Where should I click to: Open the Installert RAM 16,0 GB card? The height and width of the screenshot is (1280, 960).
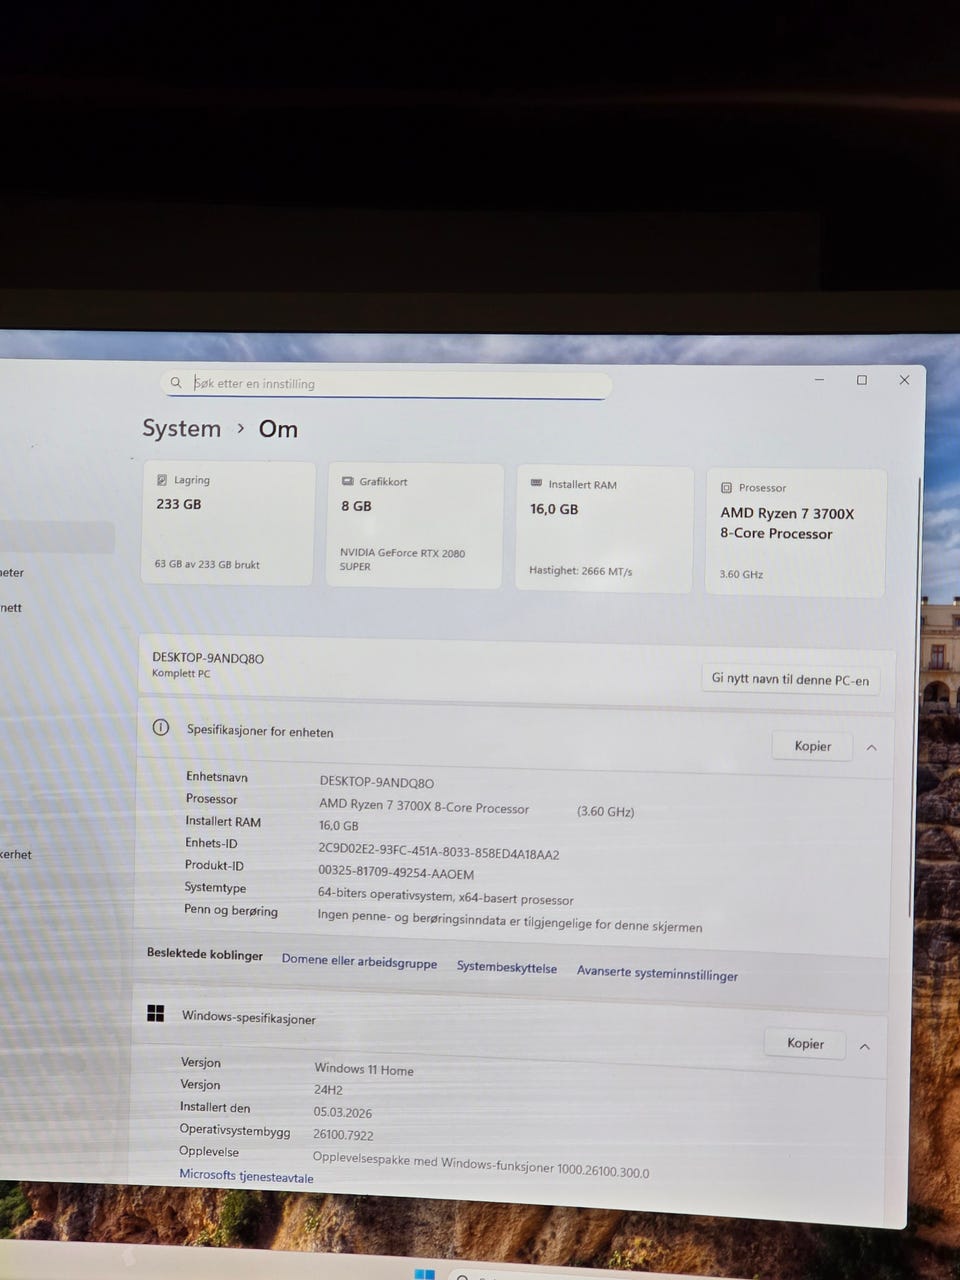(605, 529)
